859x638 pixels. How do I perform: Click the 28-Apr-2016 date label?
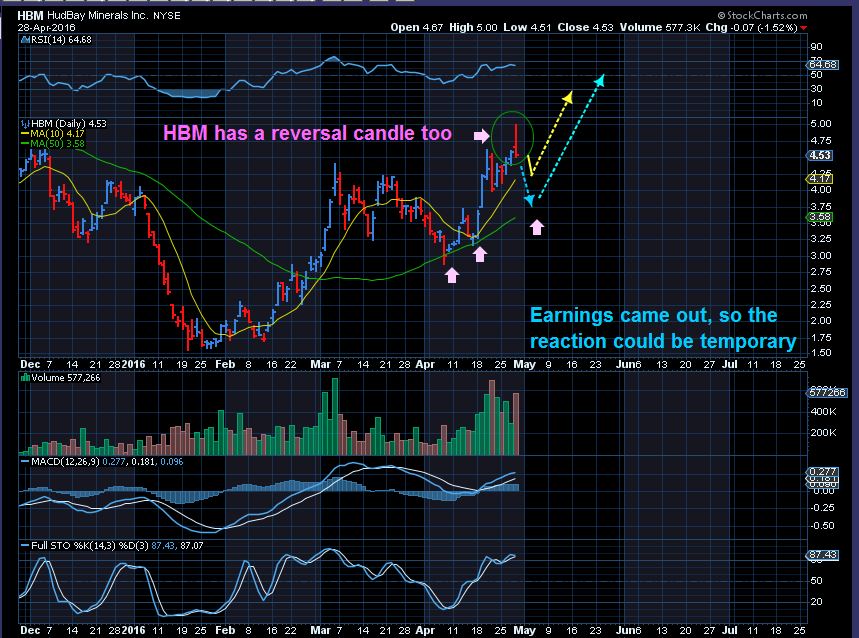[47, 27]
